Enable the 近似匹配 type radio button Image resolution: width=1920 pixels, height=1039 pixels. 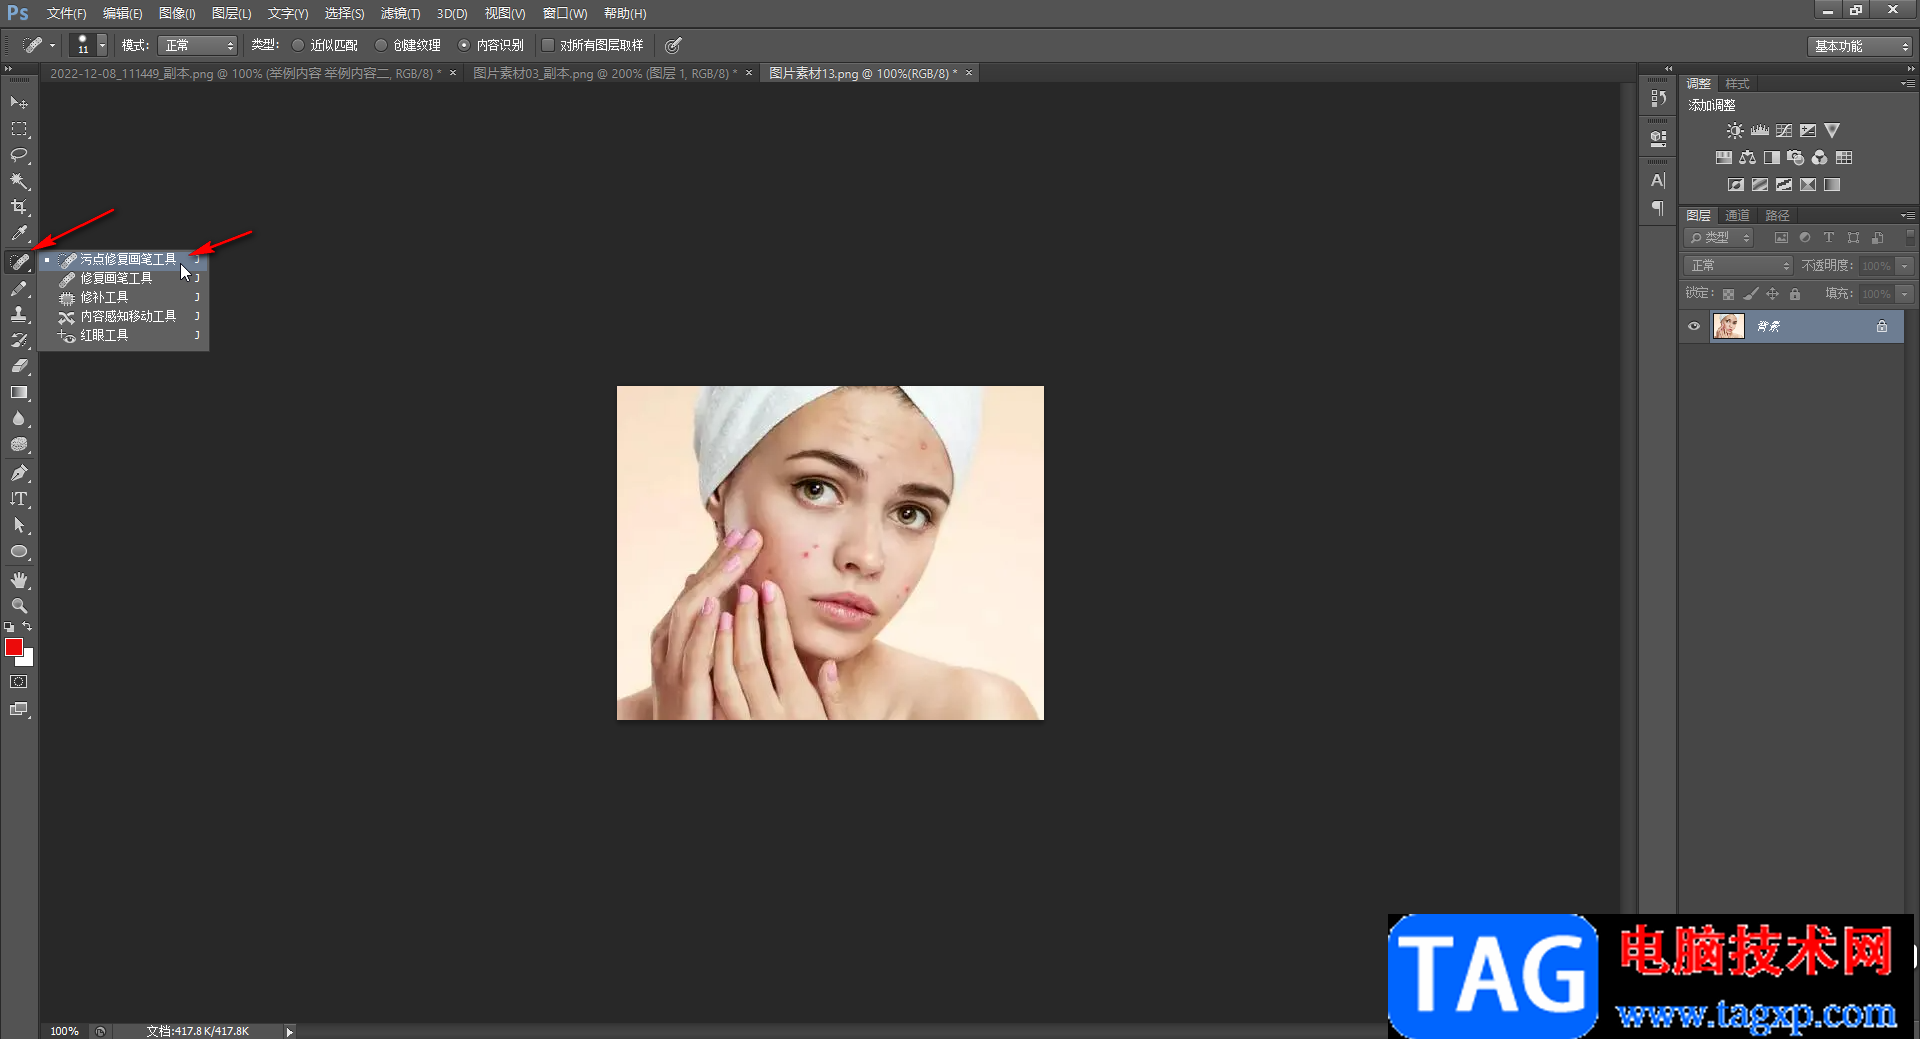pos(298,45)
